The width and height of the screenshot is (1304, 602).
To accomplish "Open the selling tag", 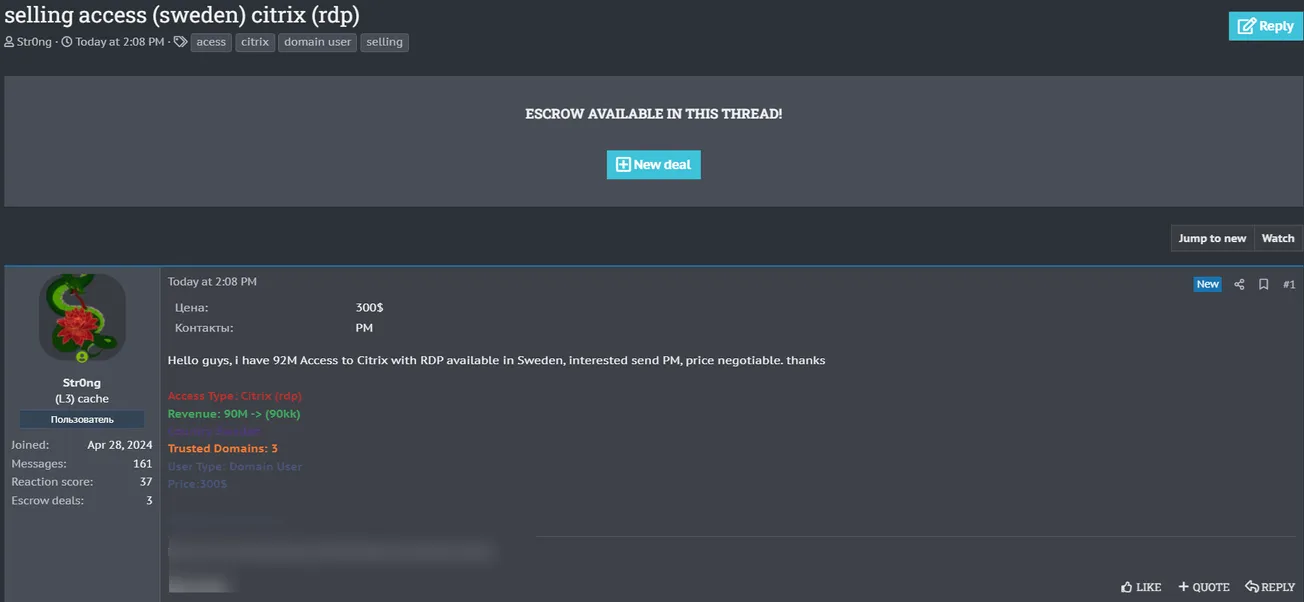I will point(384,42).
